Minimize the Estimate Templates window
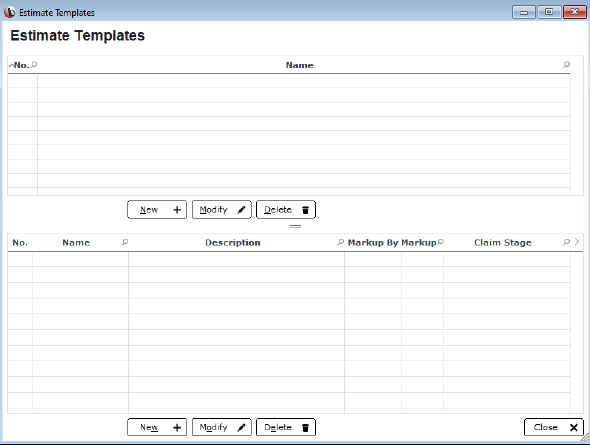 (524, 12)
